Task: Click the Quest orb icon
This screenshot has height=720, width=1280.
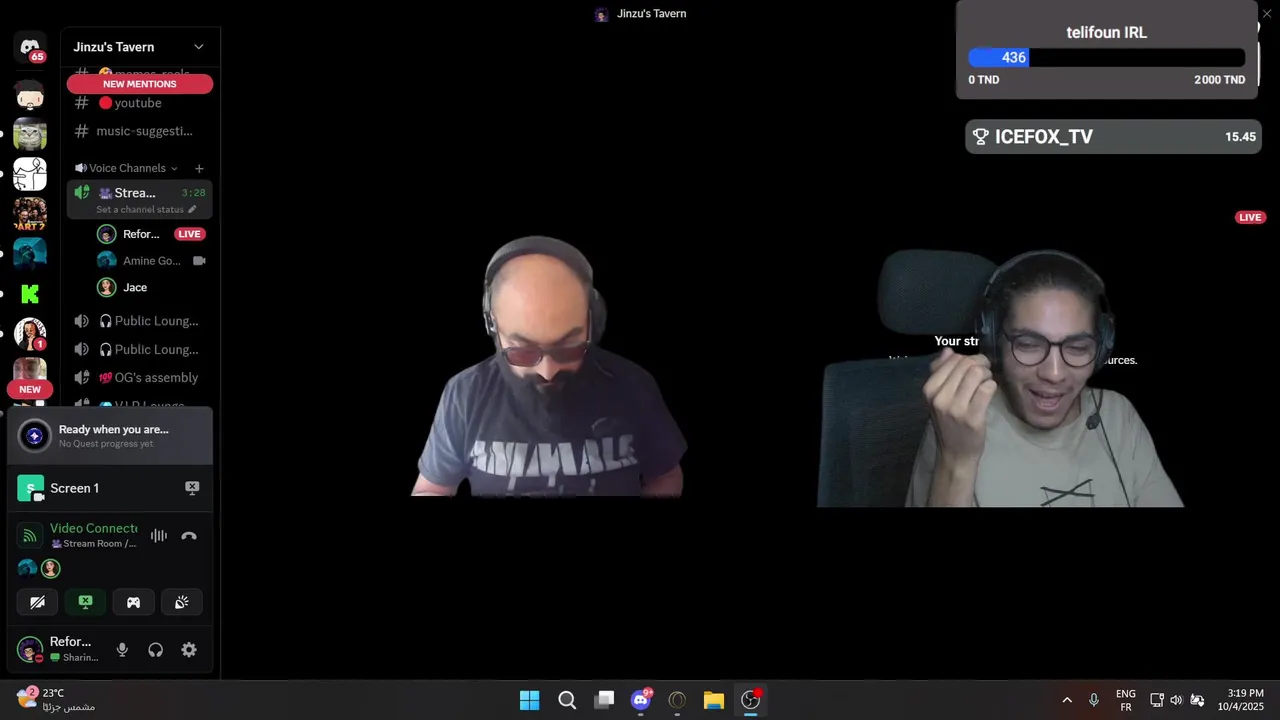Action: 34,436
